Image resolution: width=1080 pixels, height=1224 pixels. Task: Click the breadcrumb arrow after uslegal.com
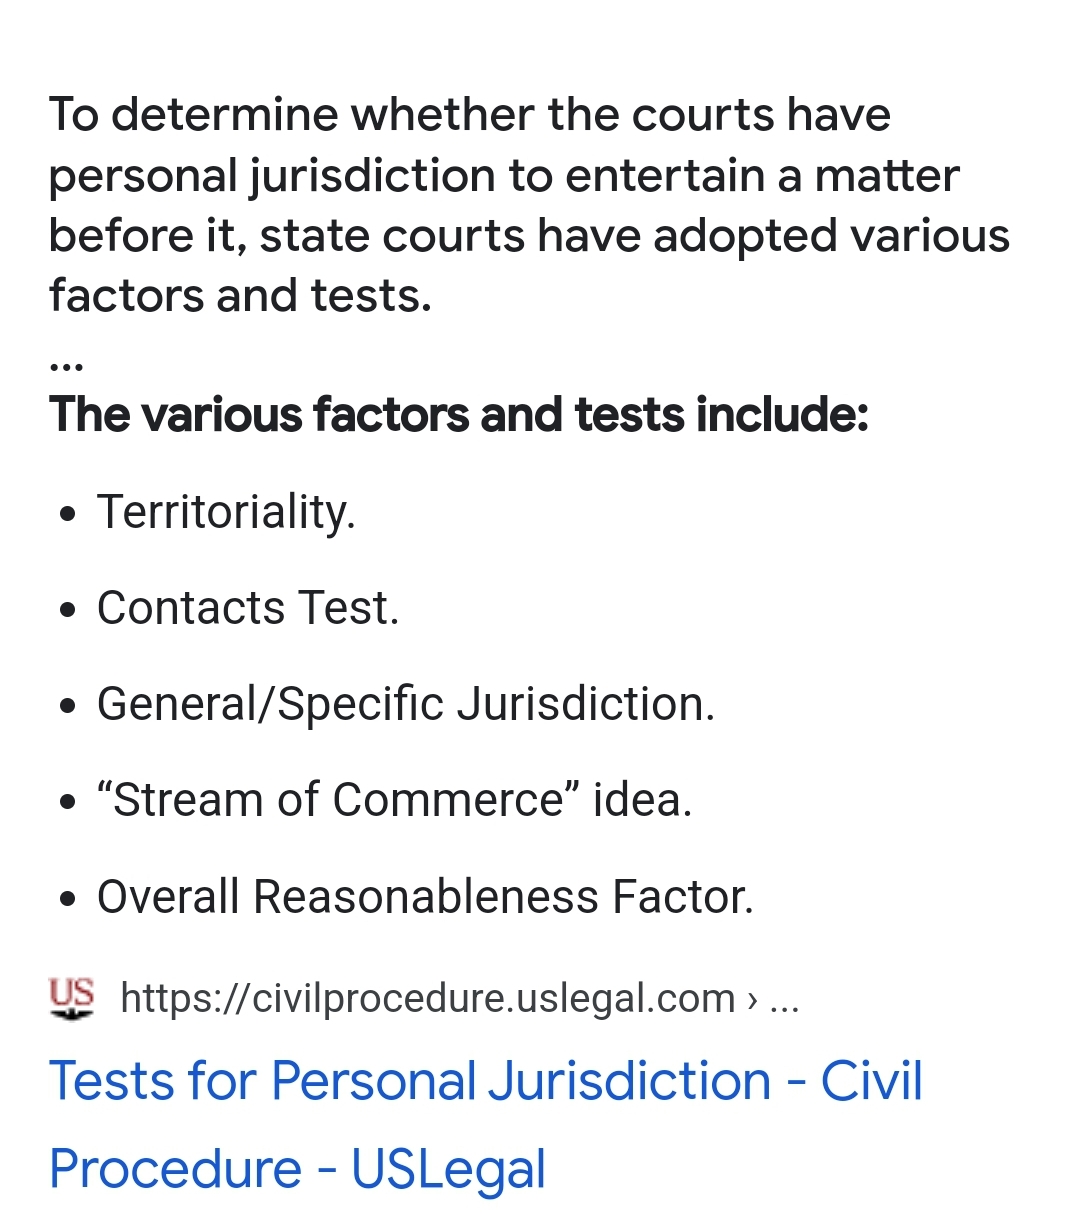tap(752, 999)
